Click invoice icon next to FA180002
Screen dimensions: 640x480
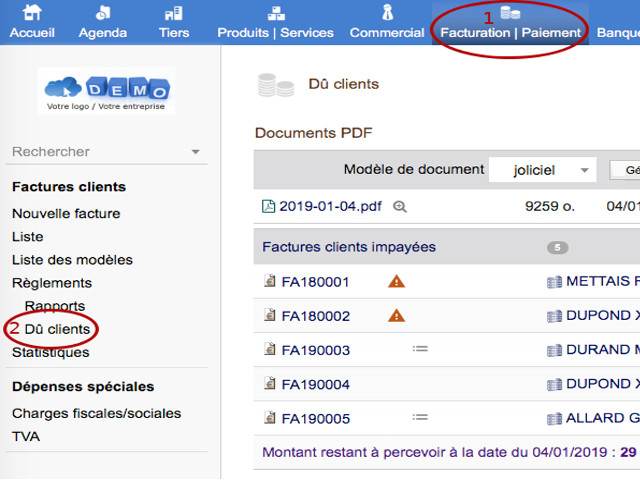click(269, 315)
